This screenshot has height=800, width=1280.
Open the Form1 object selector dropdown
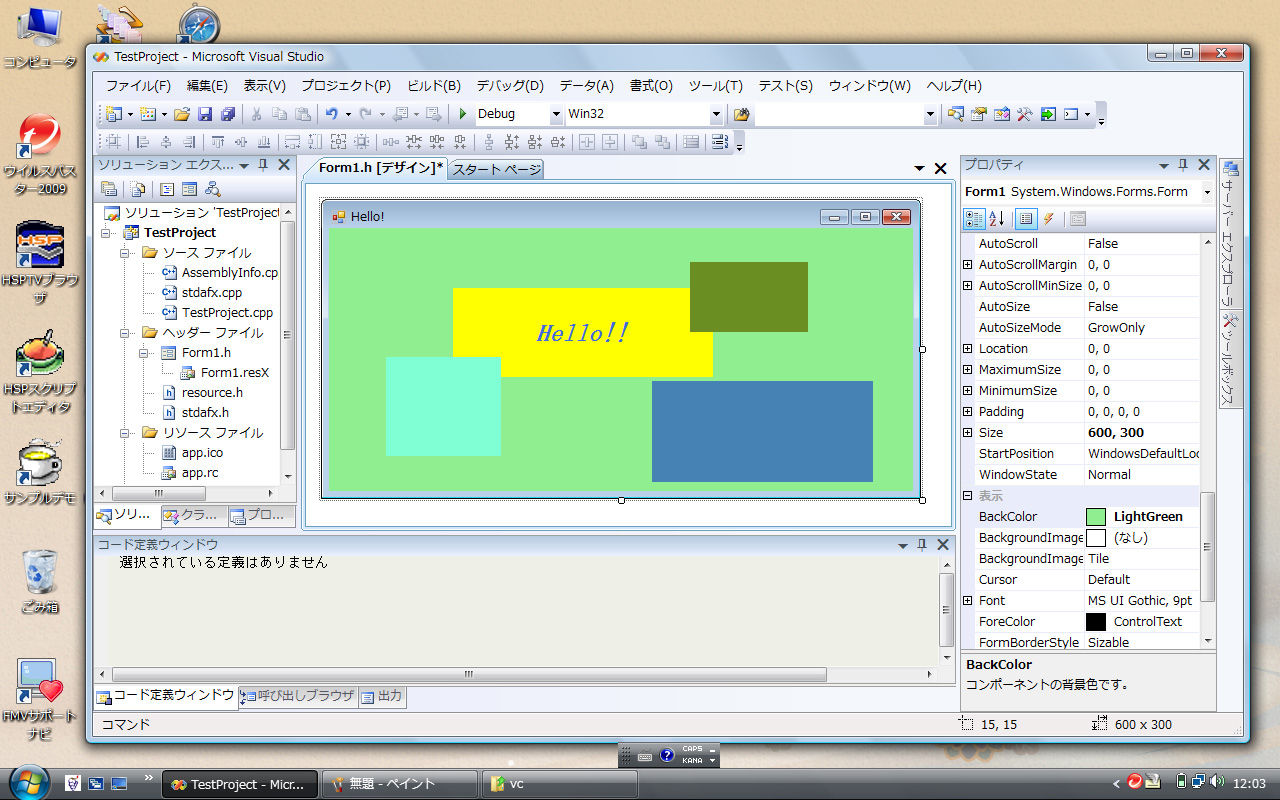click(x=1207, y=191)
